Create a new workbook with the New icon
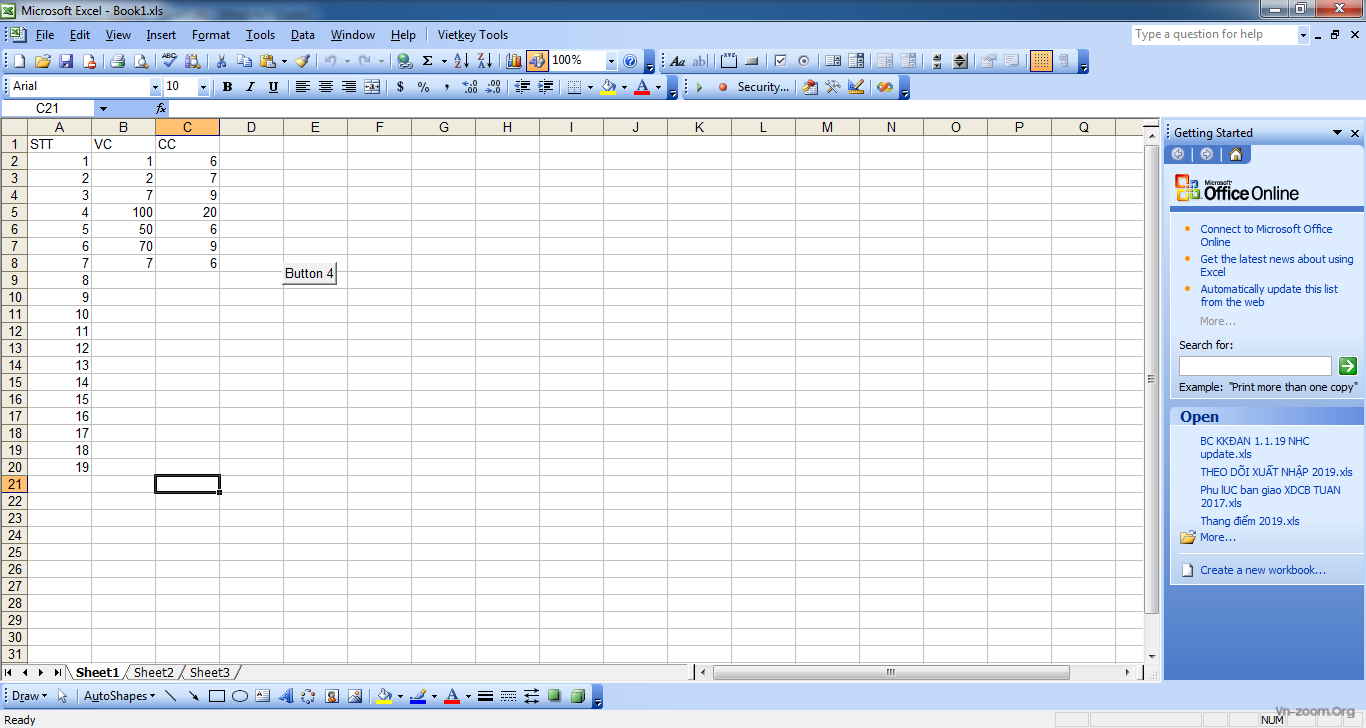 click(x=19, y=61)
